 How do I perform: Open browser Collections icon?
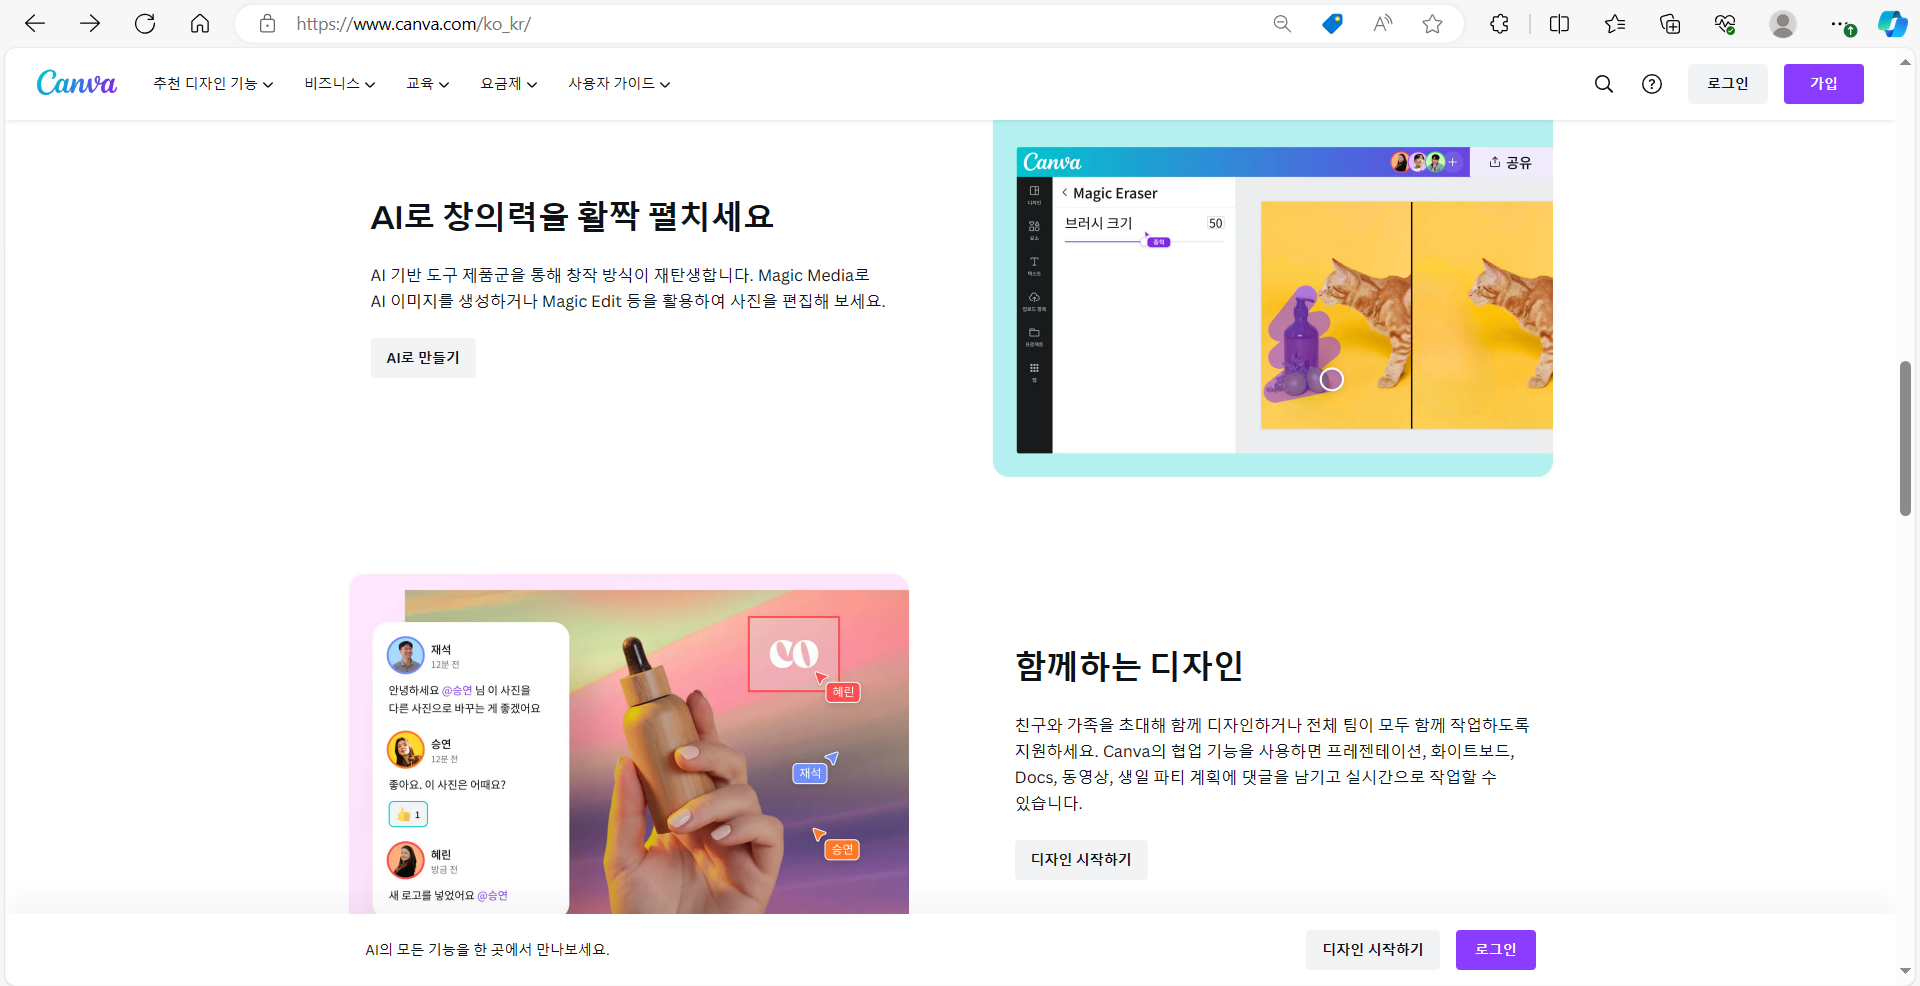[x=1670, y=24]
